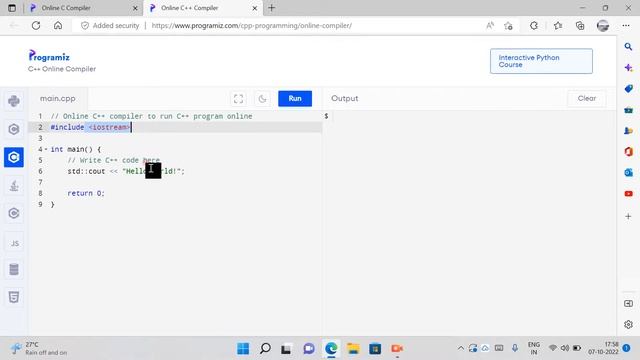This screenshot has height=360, width=640.
Task: Open a new browser tab
Action: coord(271,8)
